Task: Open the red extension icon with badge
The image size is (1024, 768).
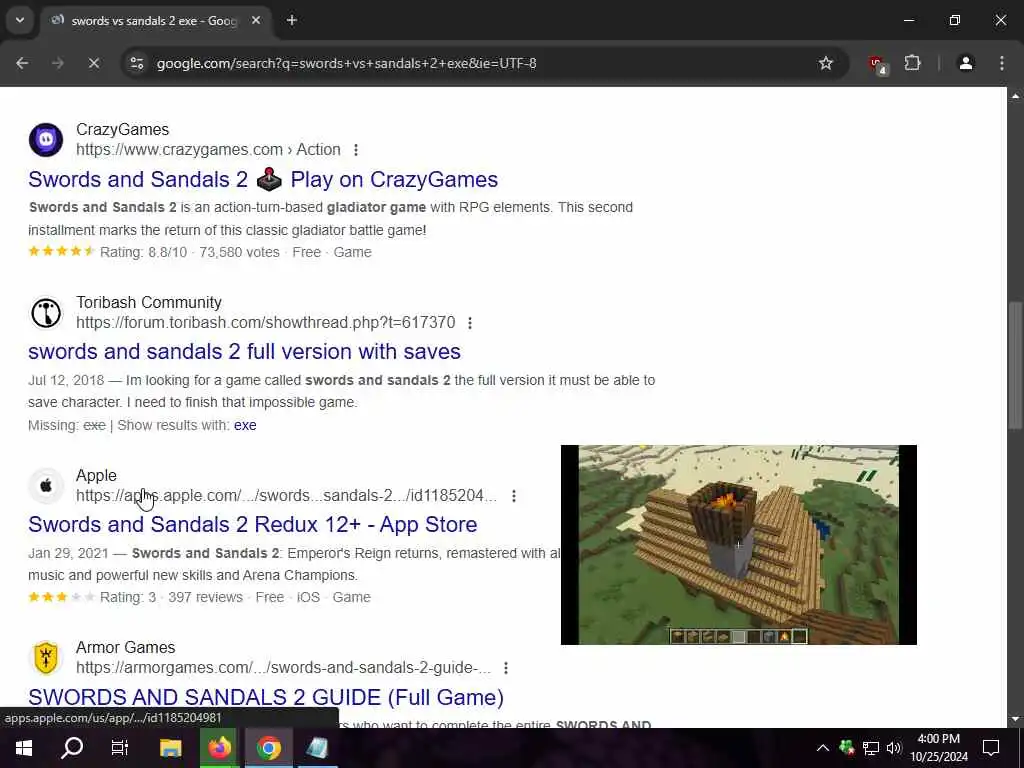Action: (x=876, y=64)
